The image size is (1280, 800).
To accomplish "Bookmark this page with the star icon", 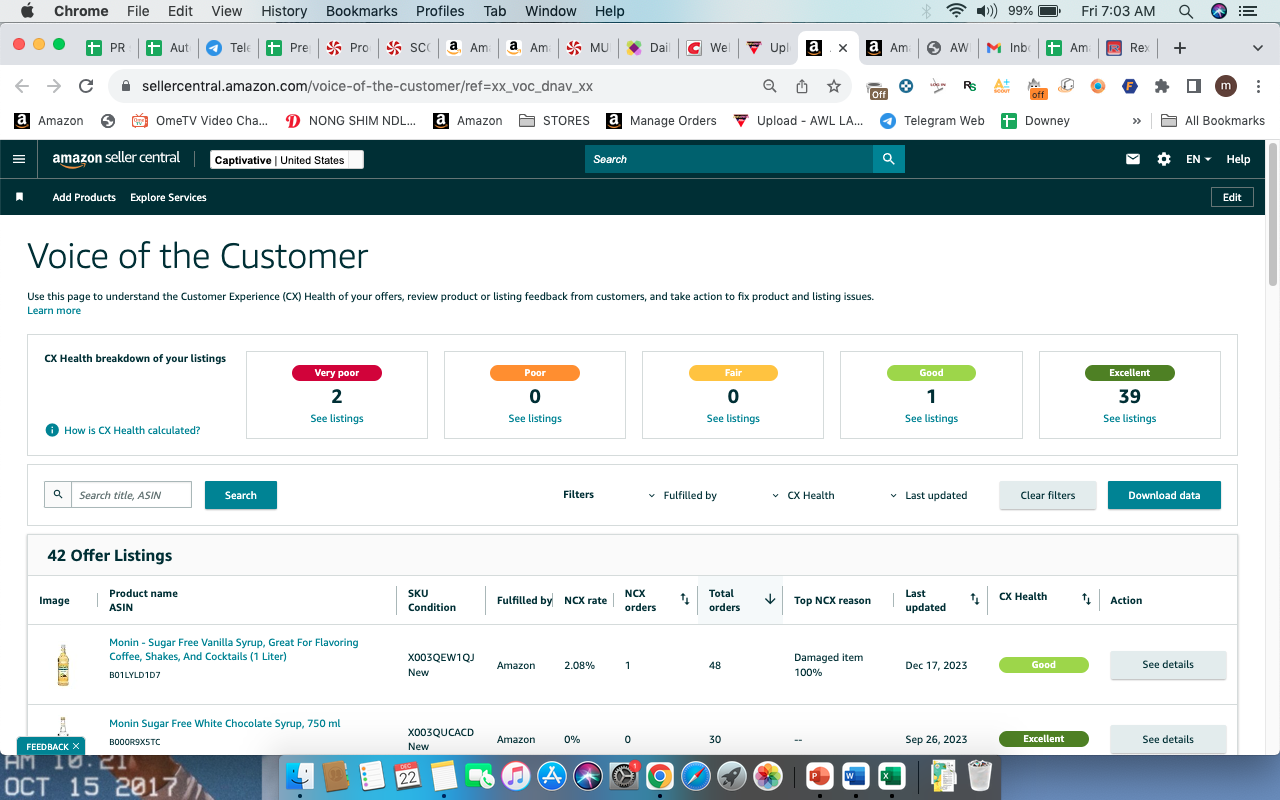I will tap(834, 86).
